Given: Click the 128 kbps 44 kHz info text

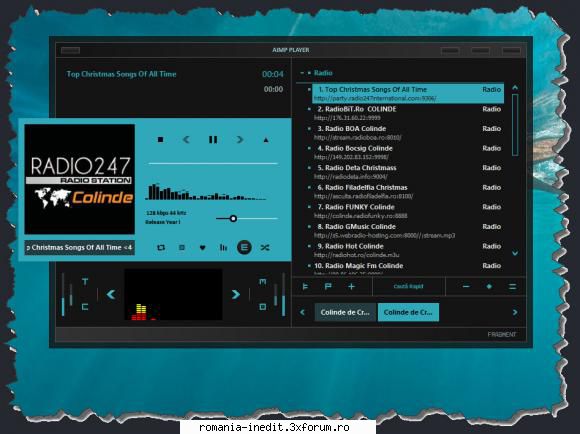Looking at the screenshot, I should pos(166,213).
